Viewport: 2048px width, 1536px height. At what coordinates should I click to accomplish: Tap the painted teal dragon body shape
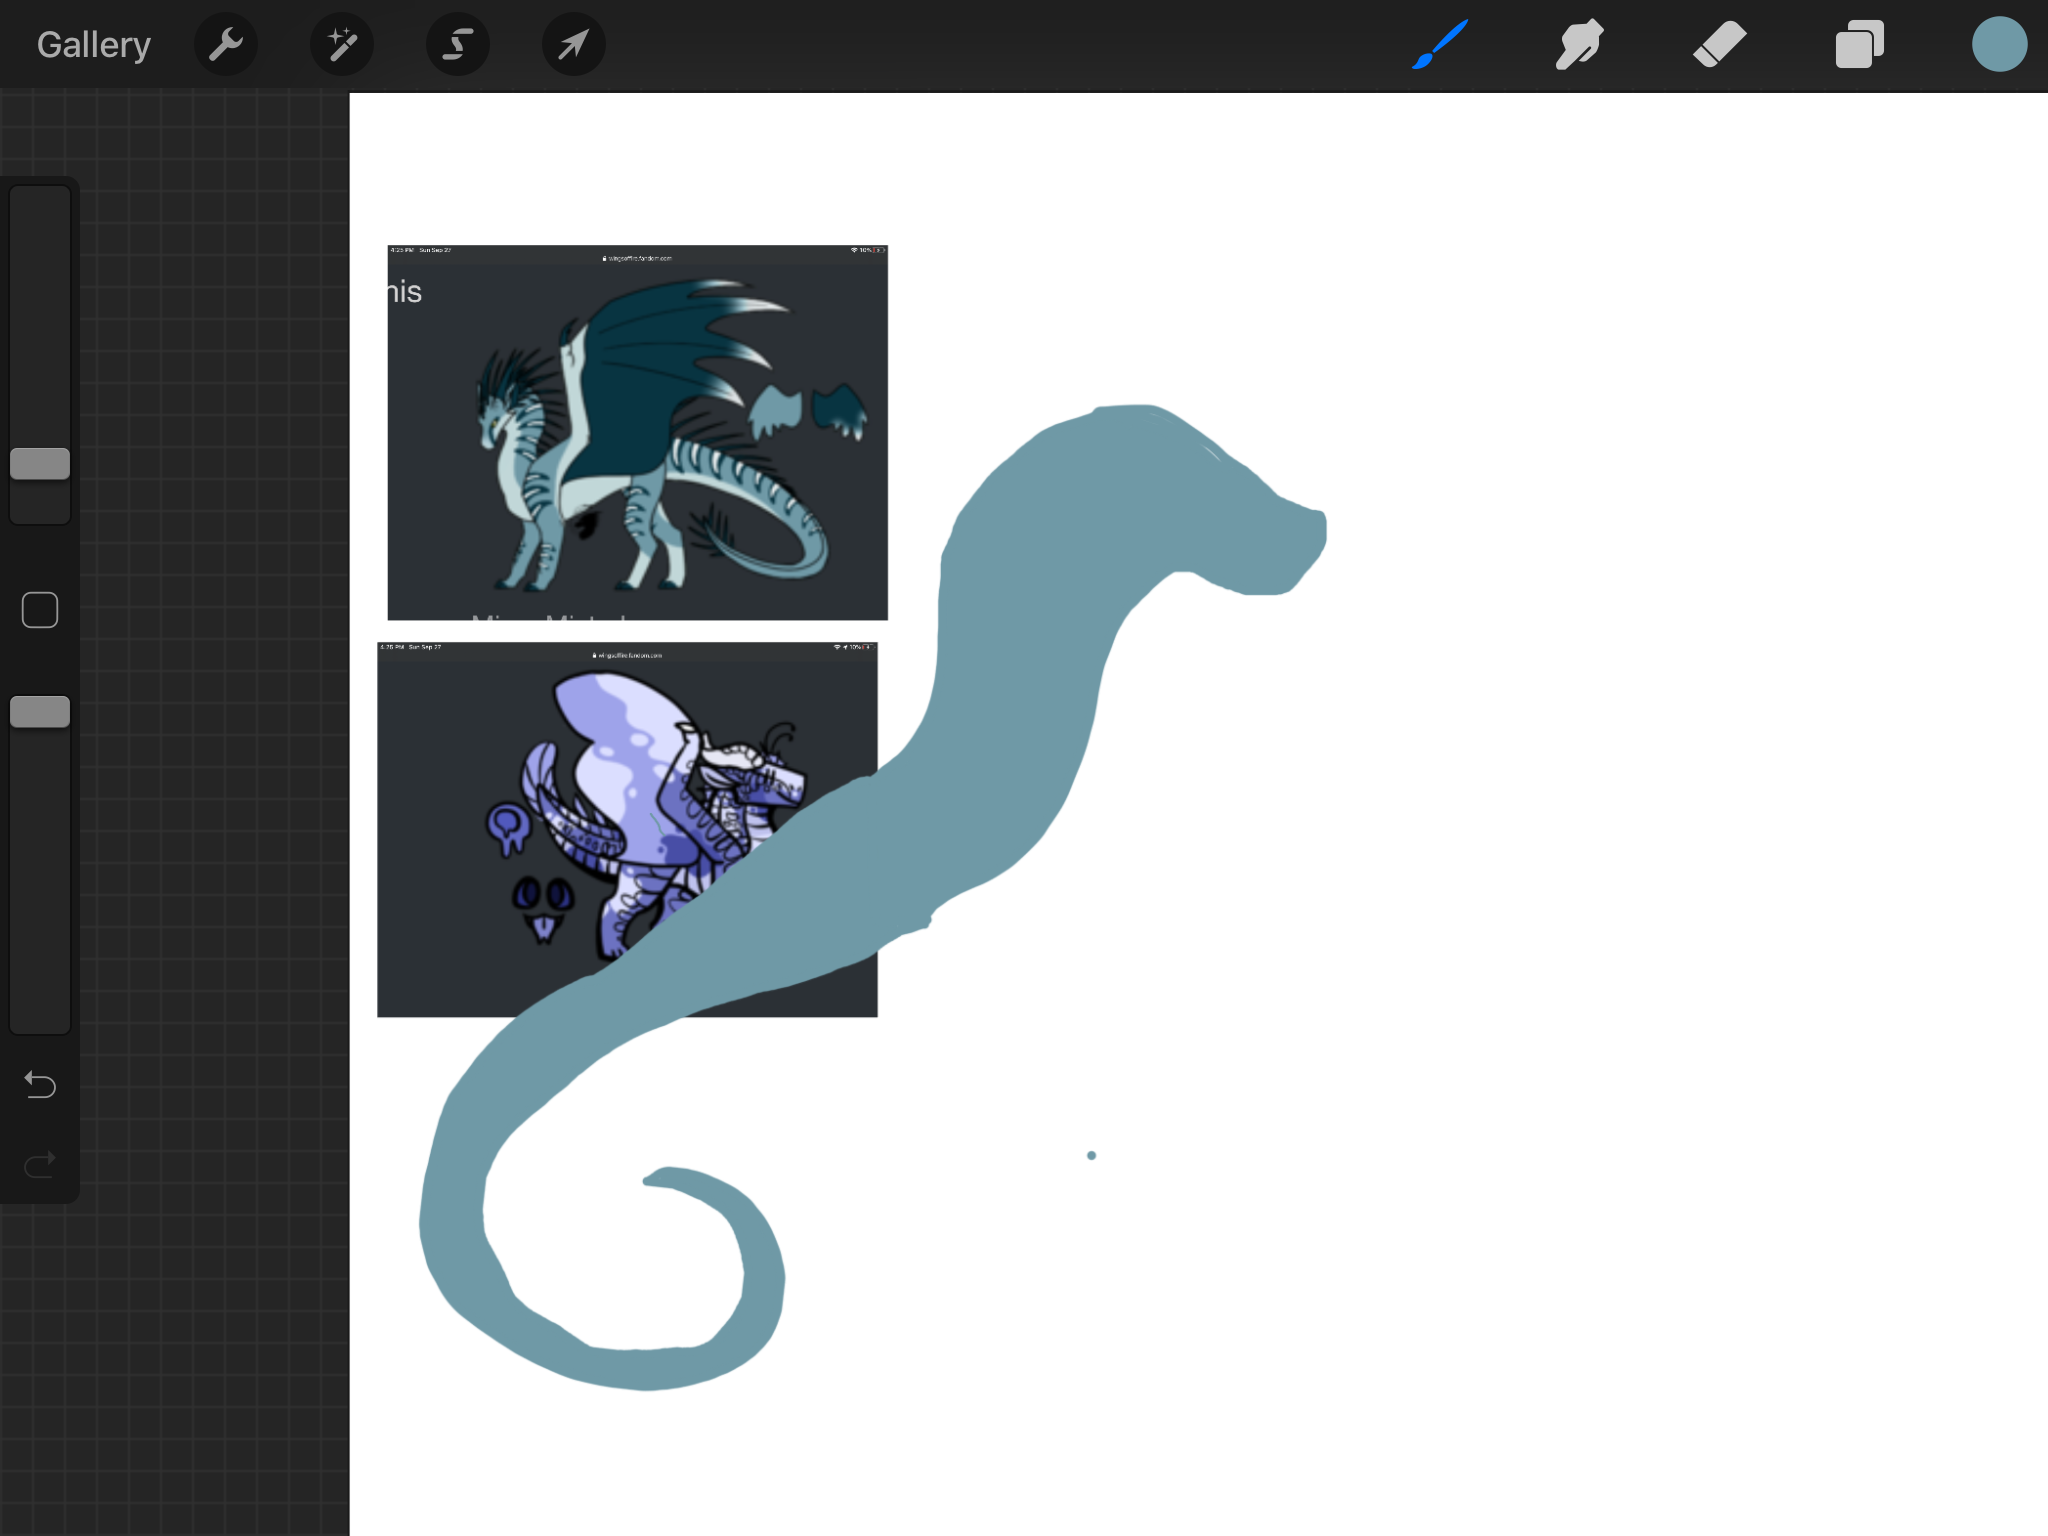pyautogui.click(x=1010, y=700)
